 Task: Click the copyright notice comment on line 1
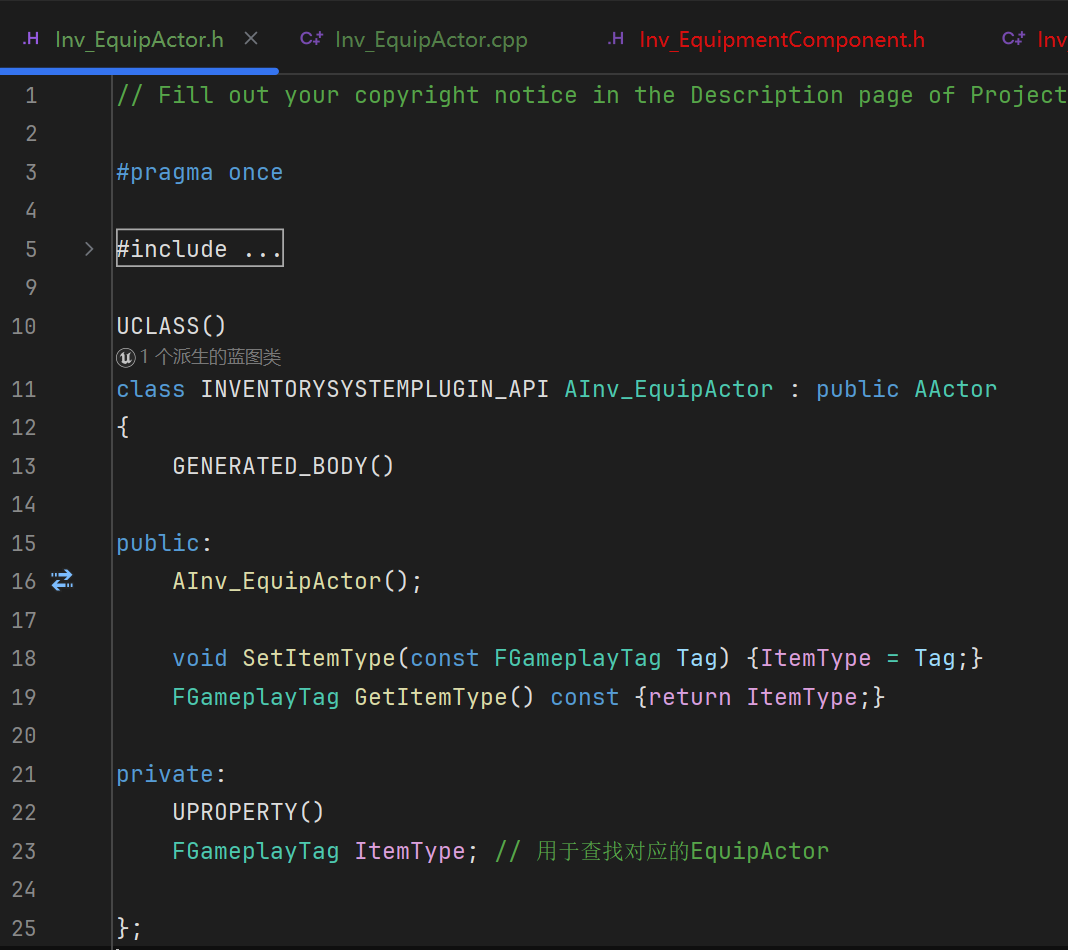pyautogui.click(x=591, y=95)
